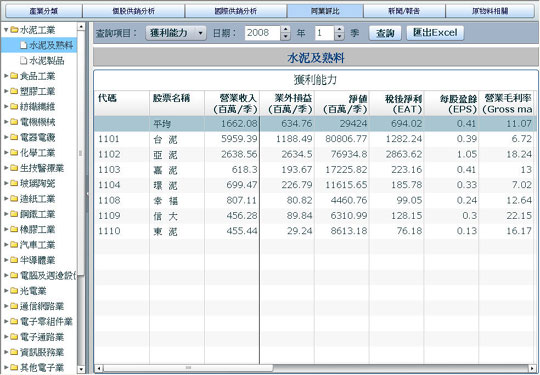Select the 電子通路業 tree item
The width and height of the screenshot is (540, 375).
[42, 337]
